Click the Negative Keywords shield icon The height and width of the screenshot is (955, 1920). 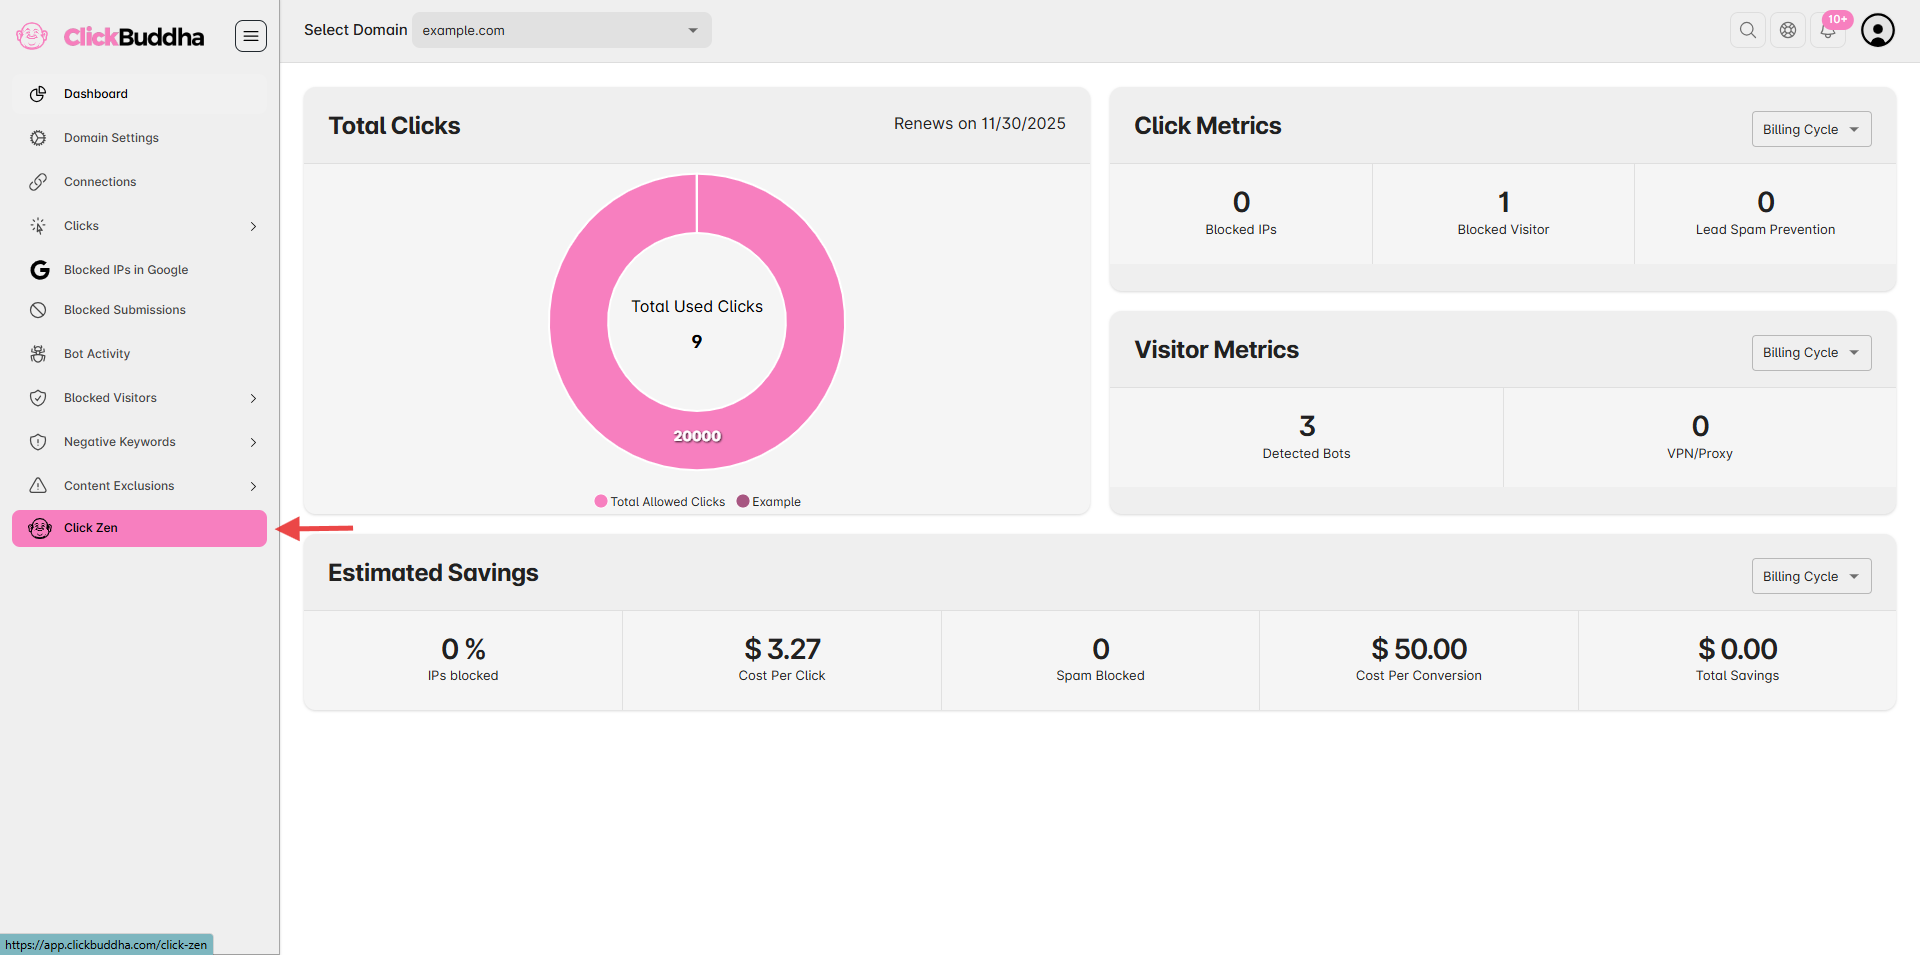[x=38, y=442]
